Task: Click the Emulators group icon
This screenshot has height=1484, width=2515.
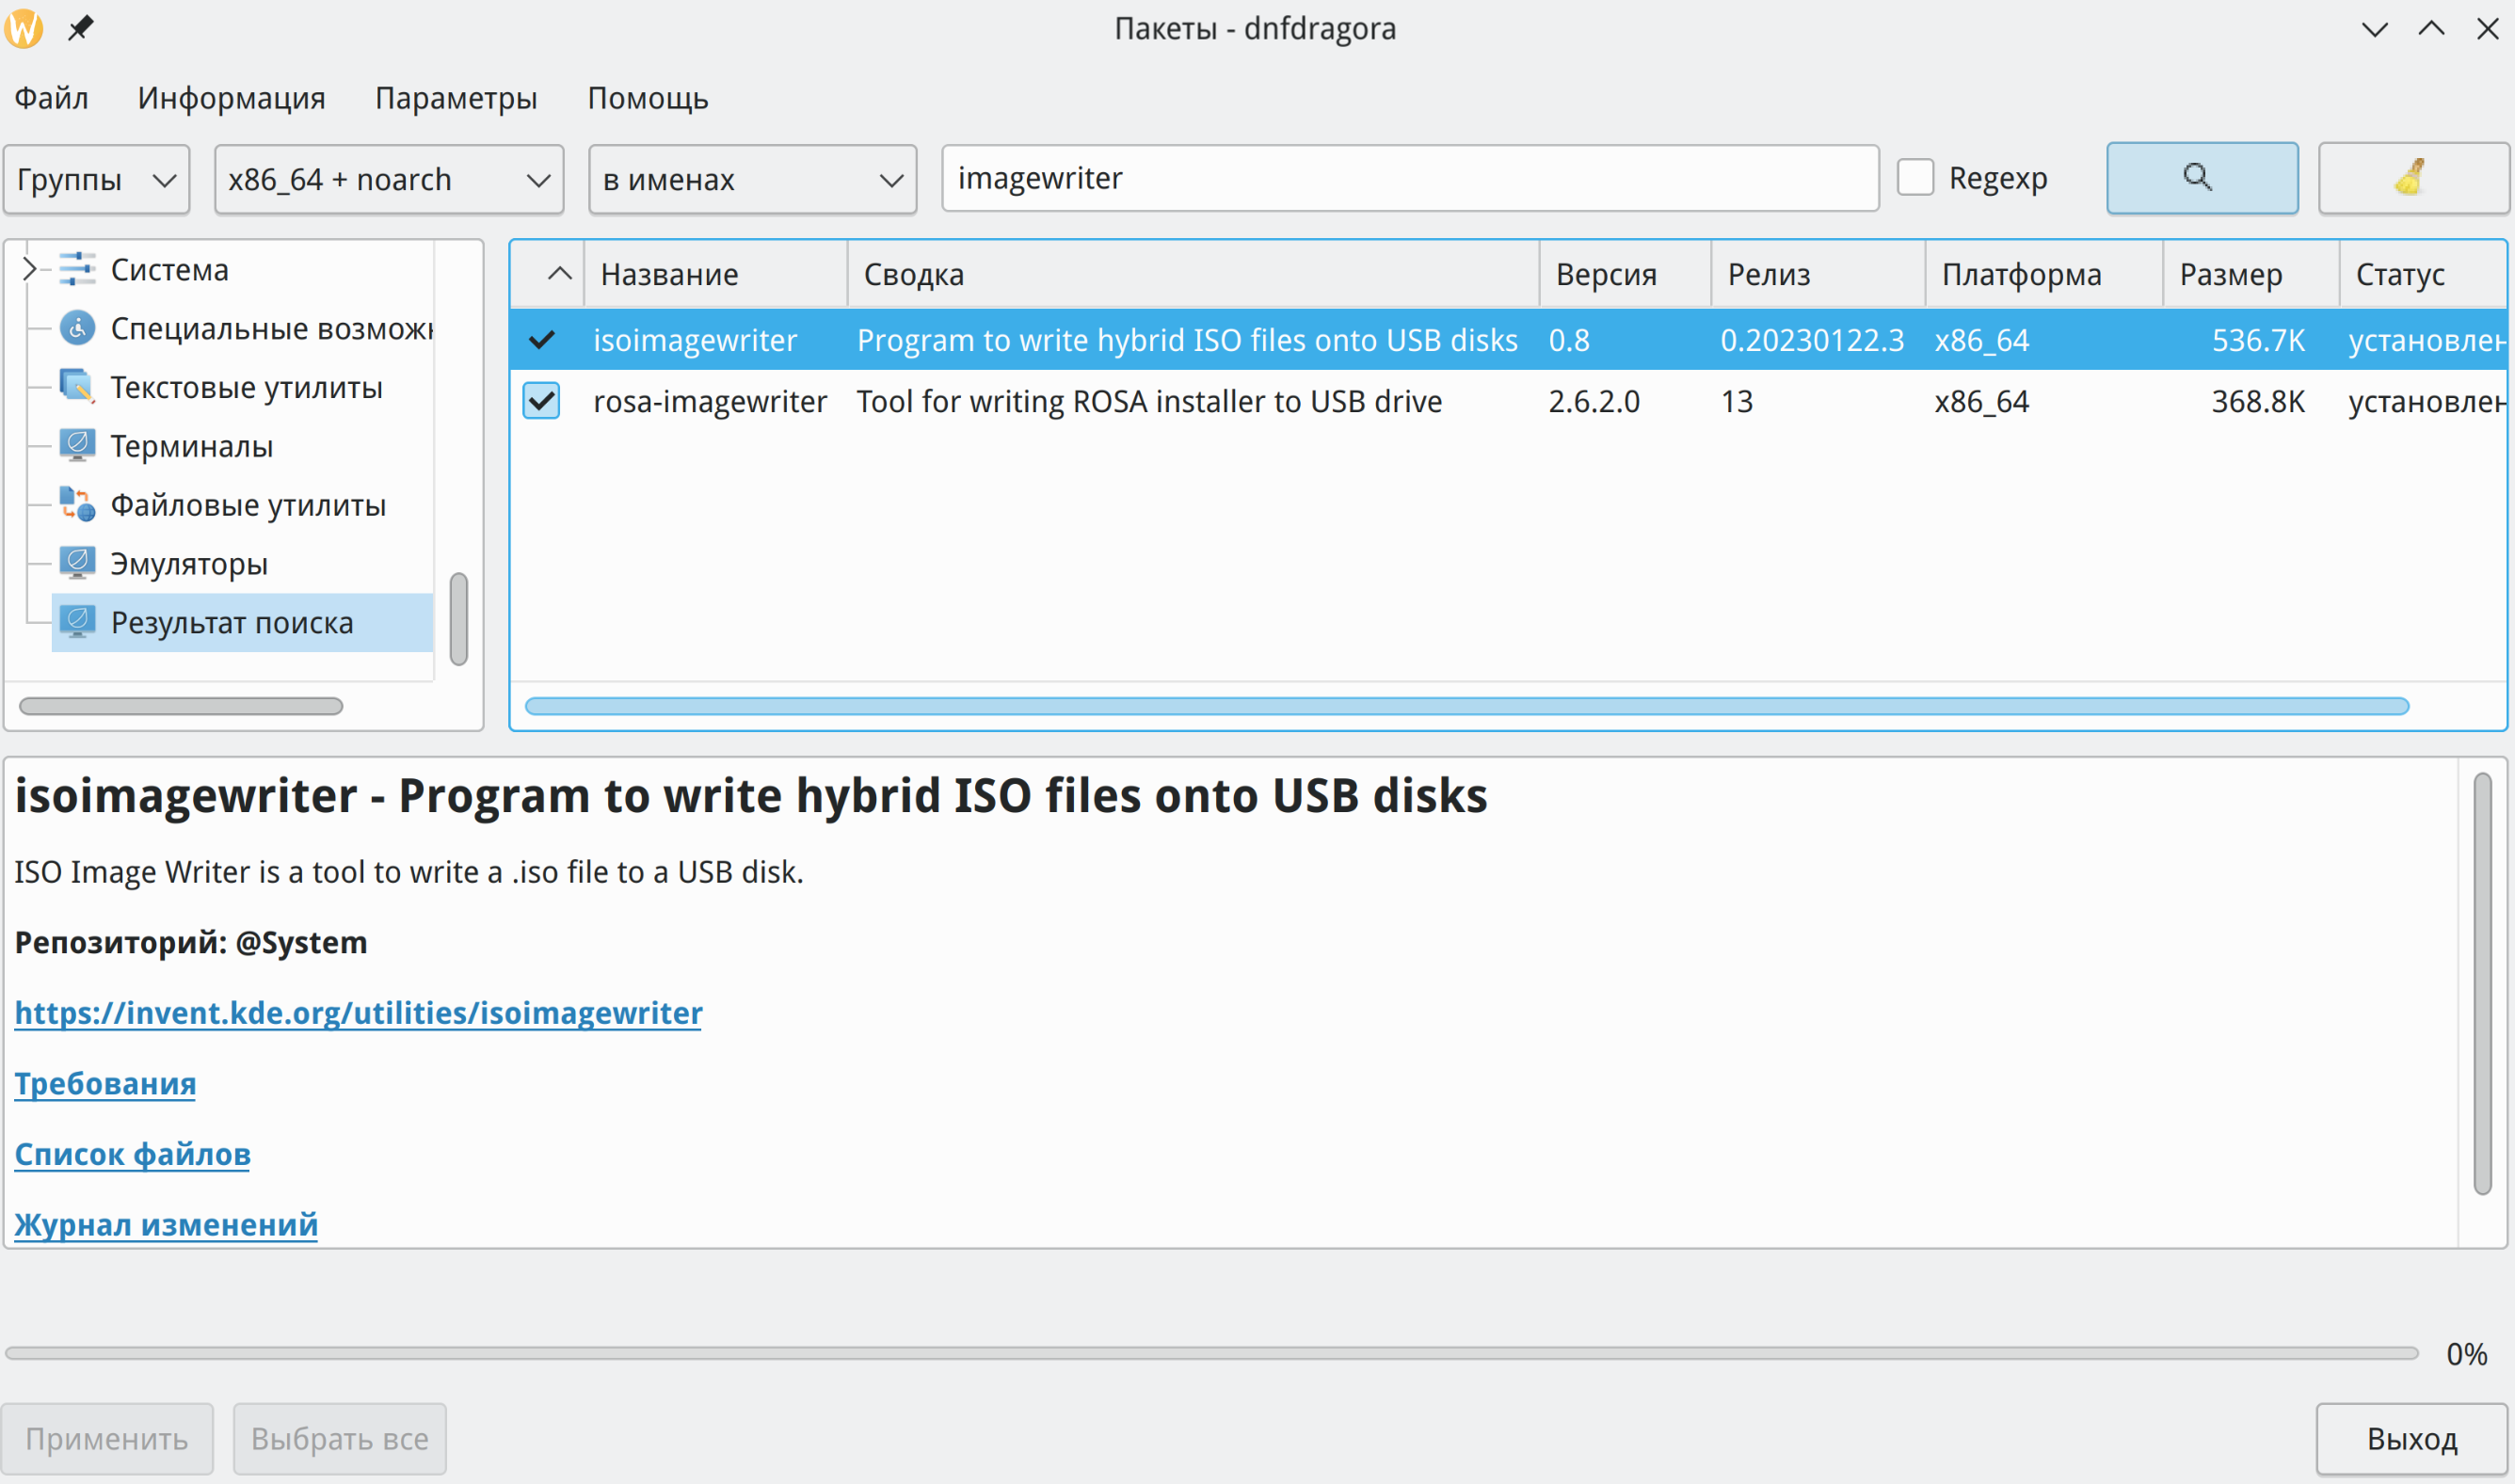Action: pos(77,563)
